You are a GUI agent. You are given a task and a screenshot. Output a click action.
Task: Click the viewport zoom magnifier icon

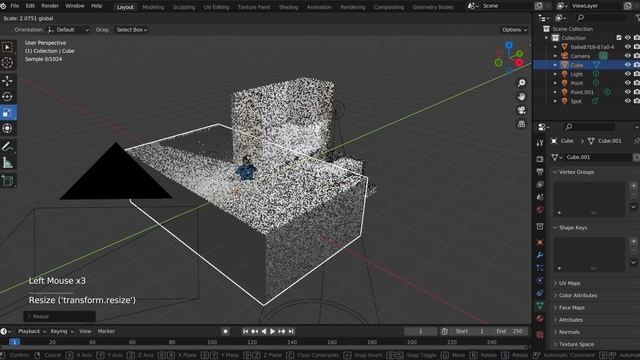coord(521,83)
